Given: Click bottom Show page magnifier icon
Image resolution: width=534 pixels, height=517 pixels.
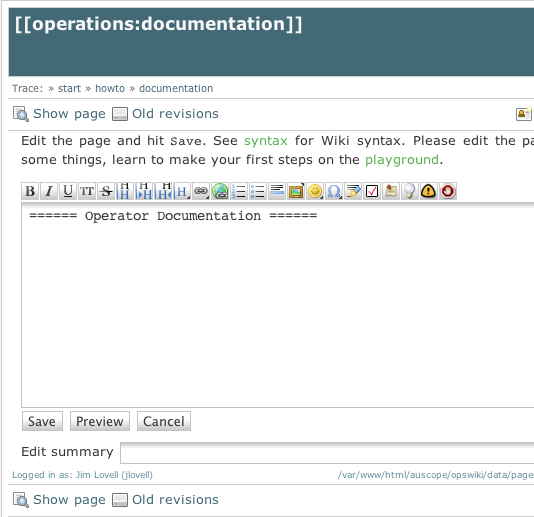Looking at the screenshot, I should (21, 500).
